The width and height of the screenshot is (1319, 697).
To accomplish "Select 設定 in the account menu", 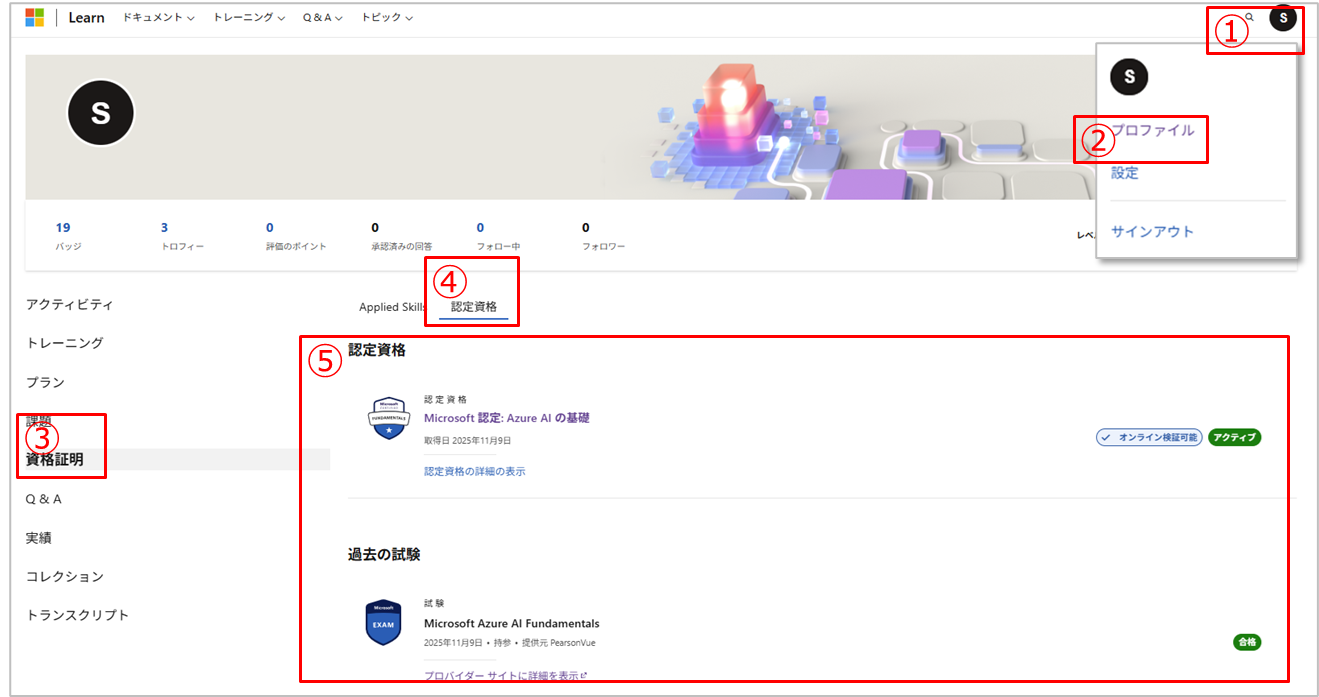I will point(1124,173).
